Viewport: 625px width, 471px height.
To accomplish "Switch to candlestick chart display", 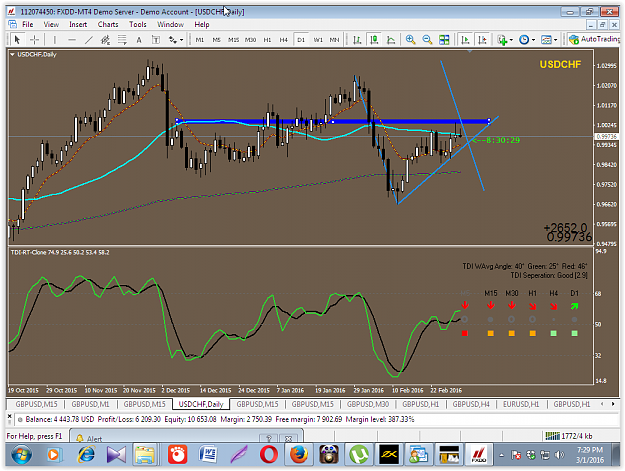I will [x=374, y=39].
